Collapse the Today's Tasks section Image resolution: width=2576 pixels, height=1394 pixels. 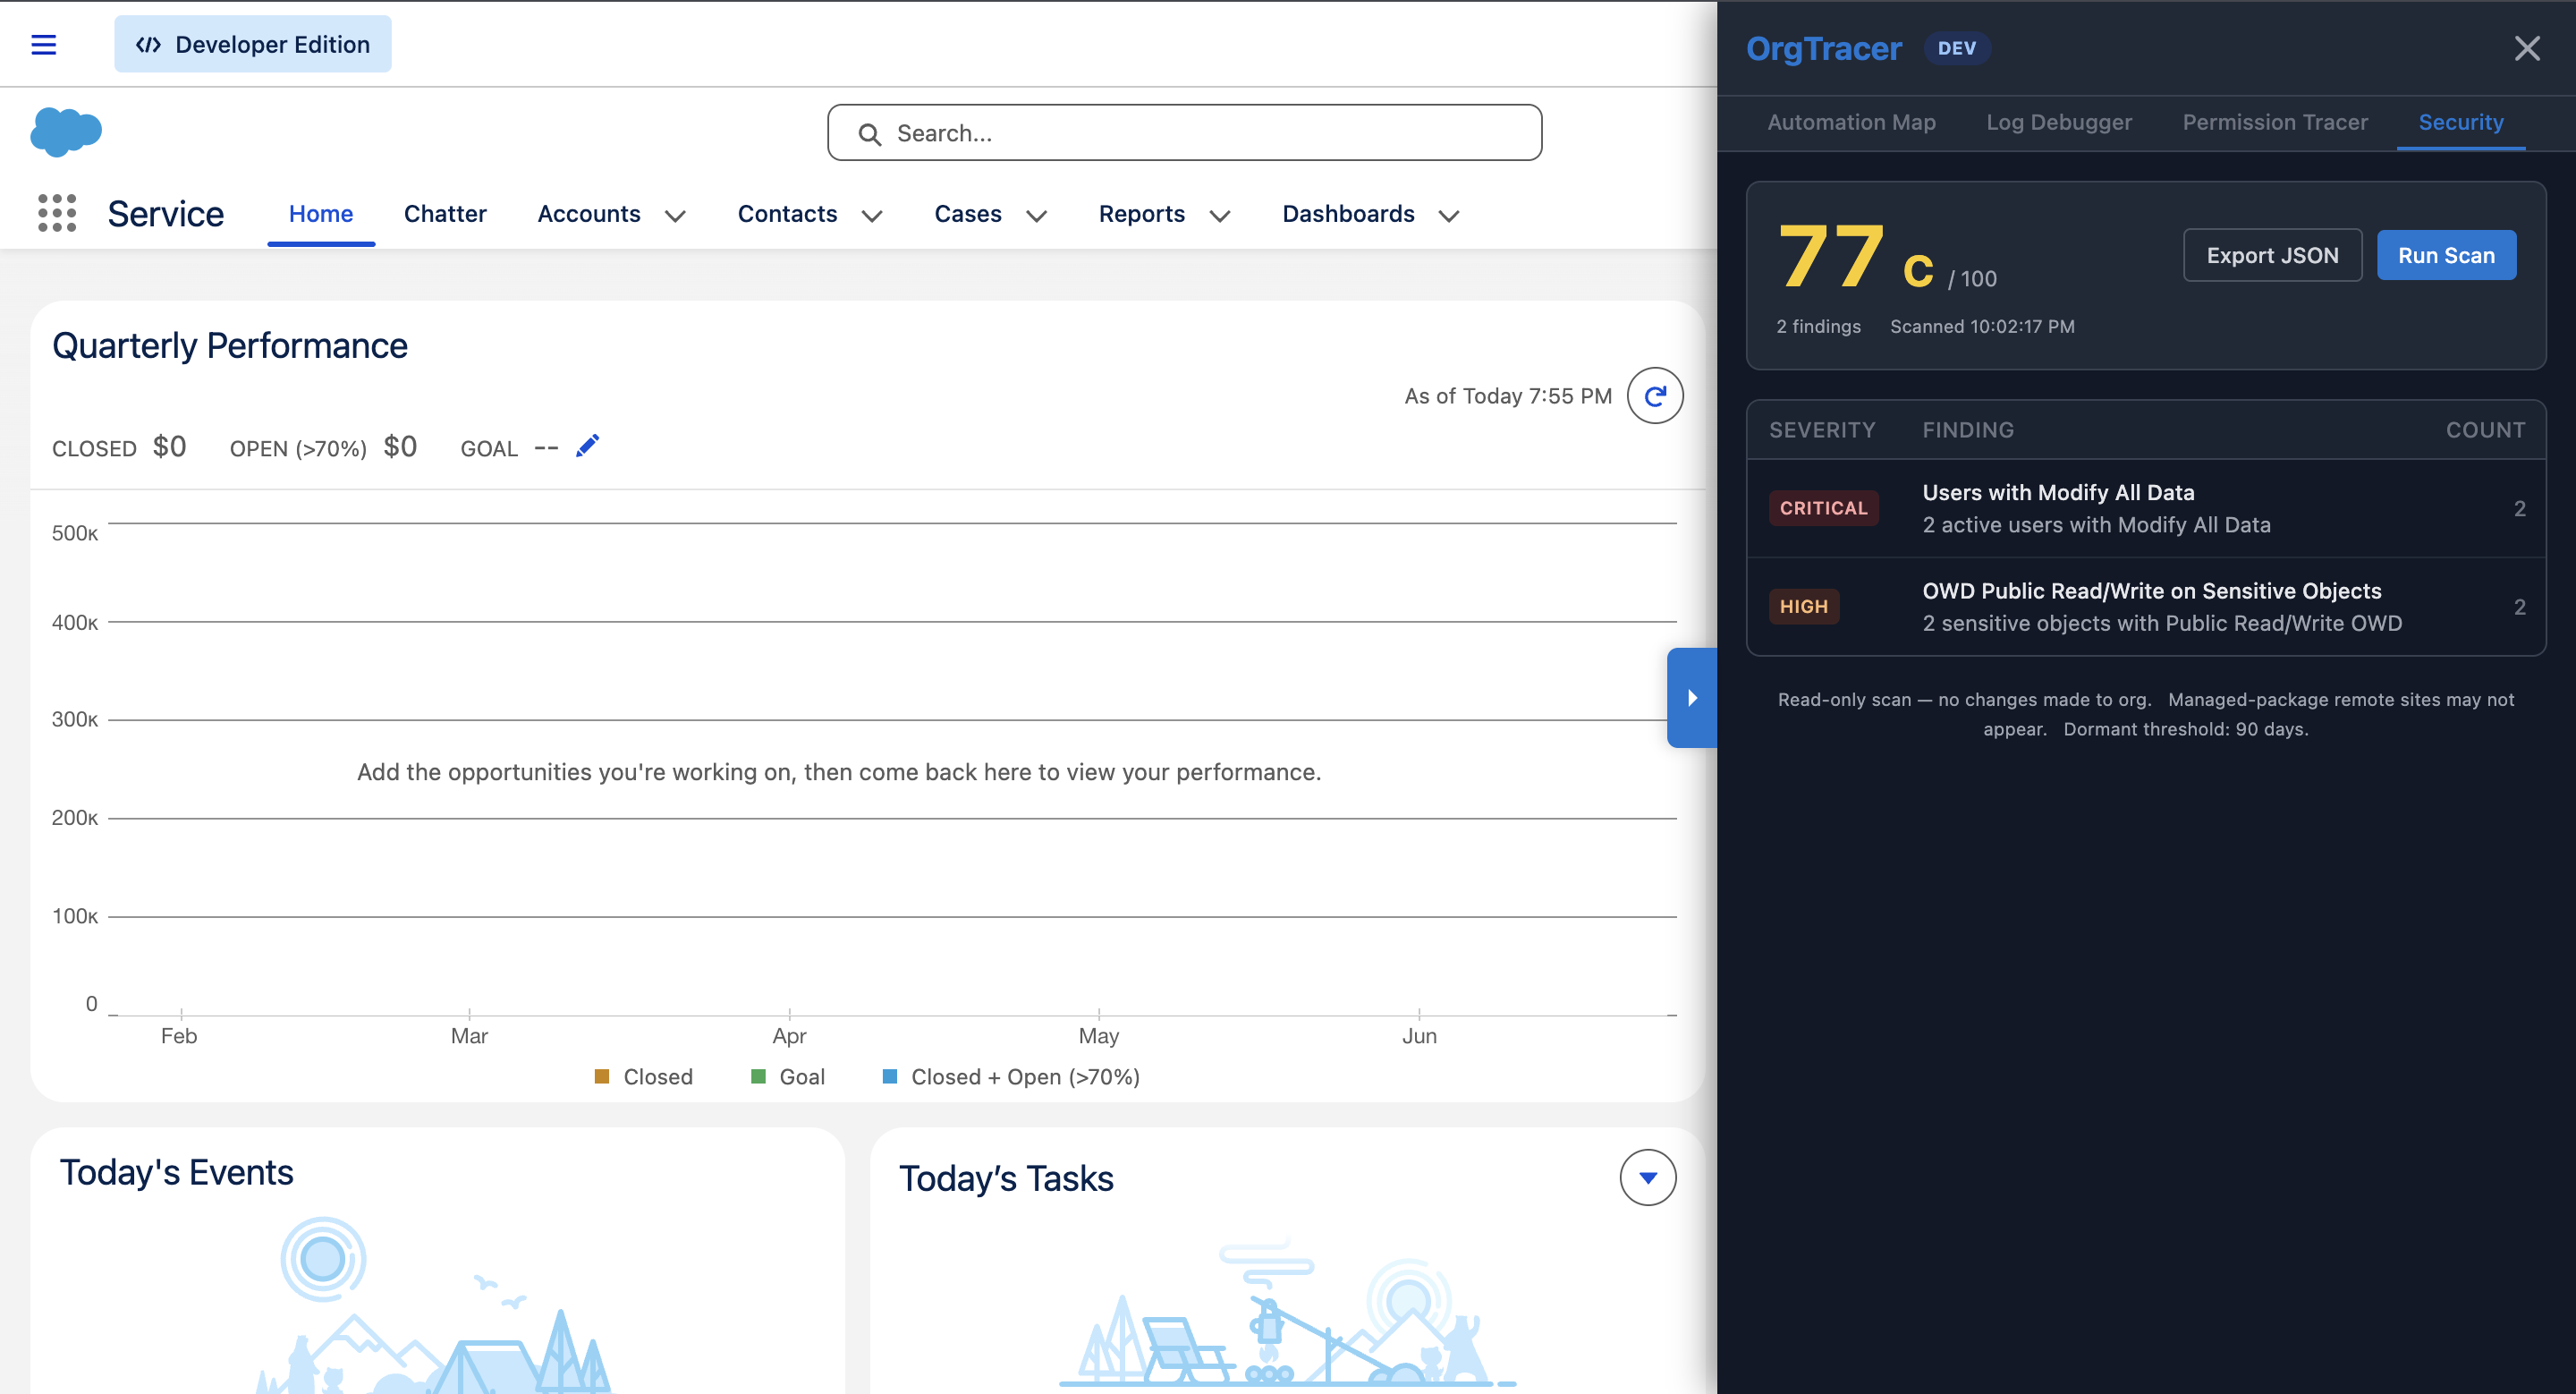[x=1647, y=1177]
